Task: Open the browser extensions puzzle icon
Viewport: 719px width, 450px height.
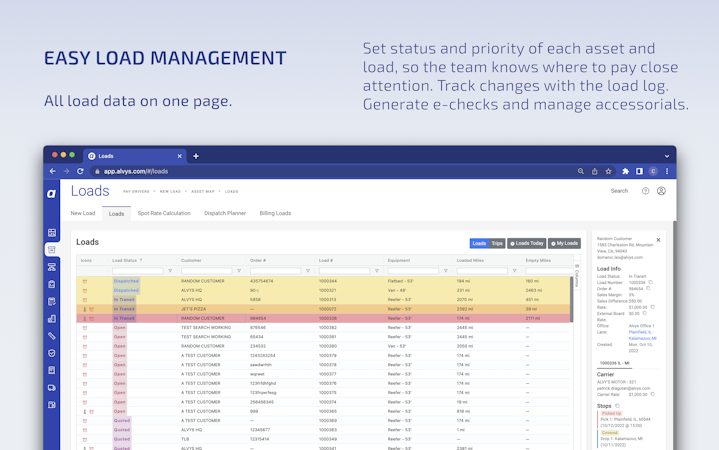Action: click(x=625, y=171)
